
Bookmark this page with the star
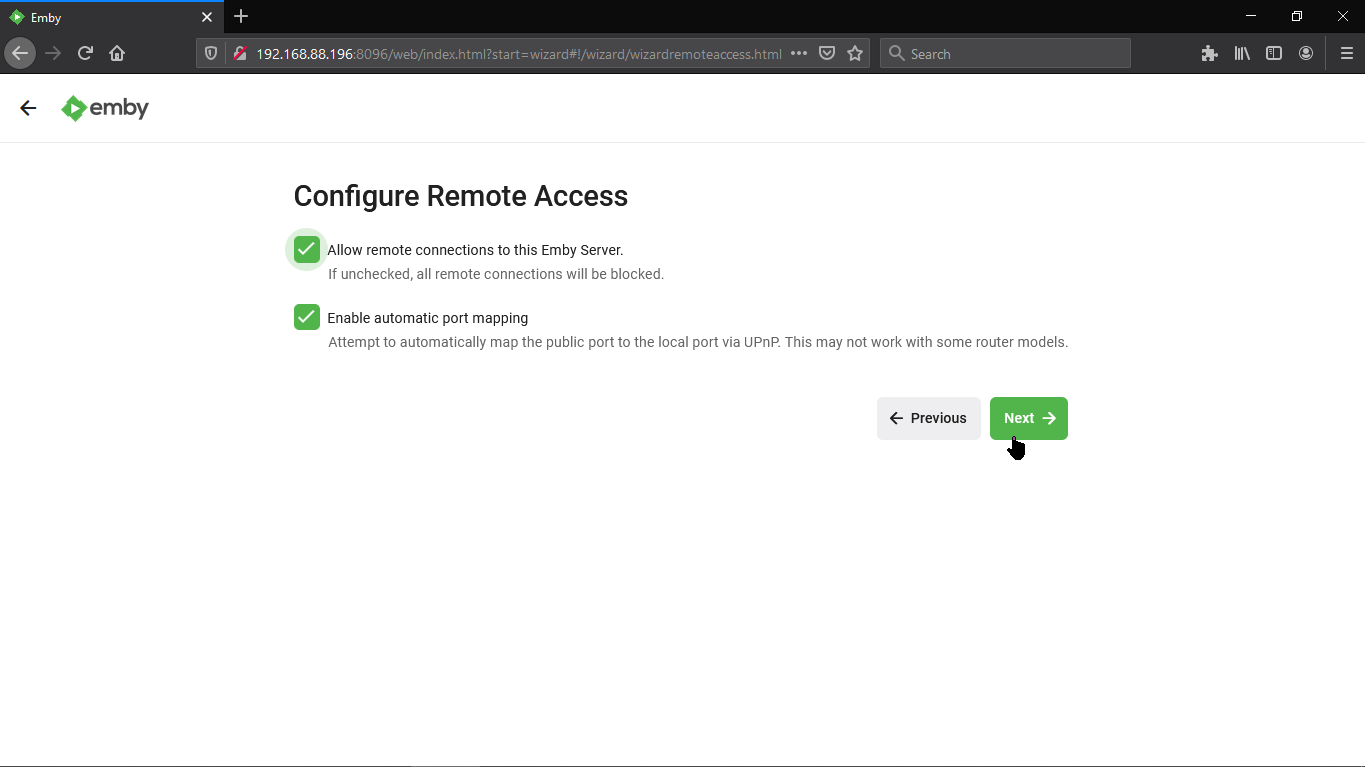(855, 54)
